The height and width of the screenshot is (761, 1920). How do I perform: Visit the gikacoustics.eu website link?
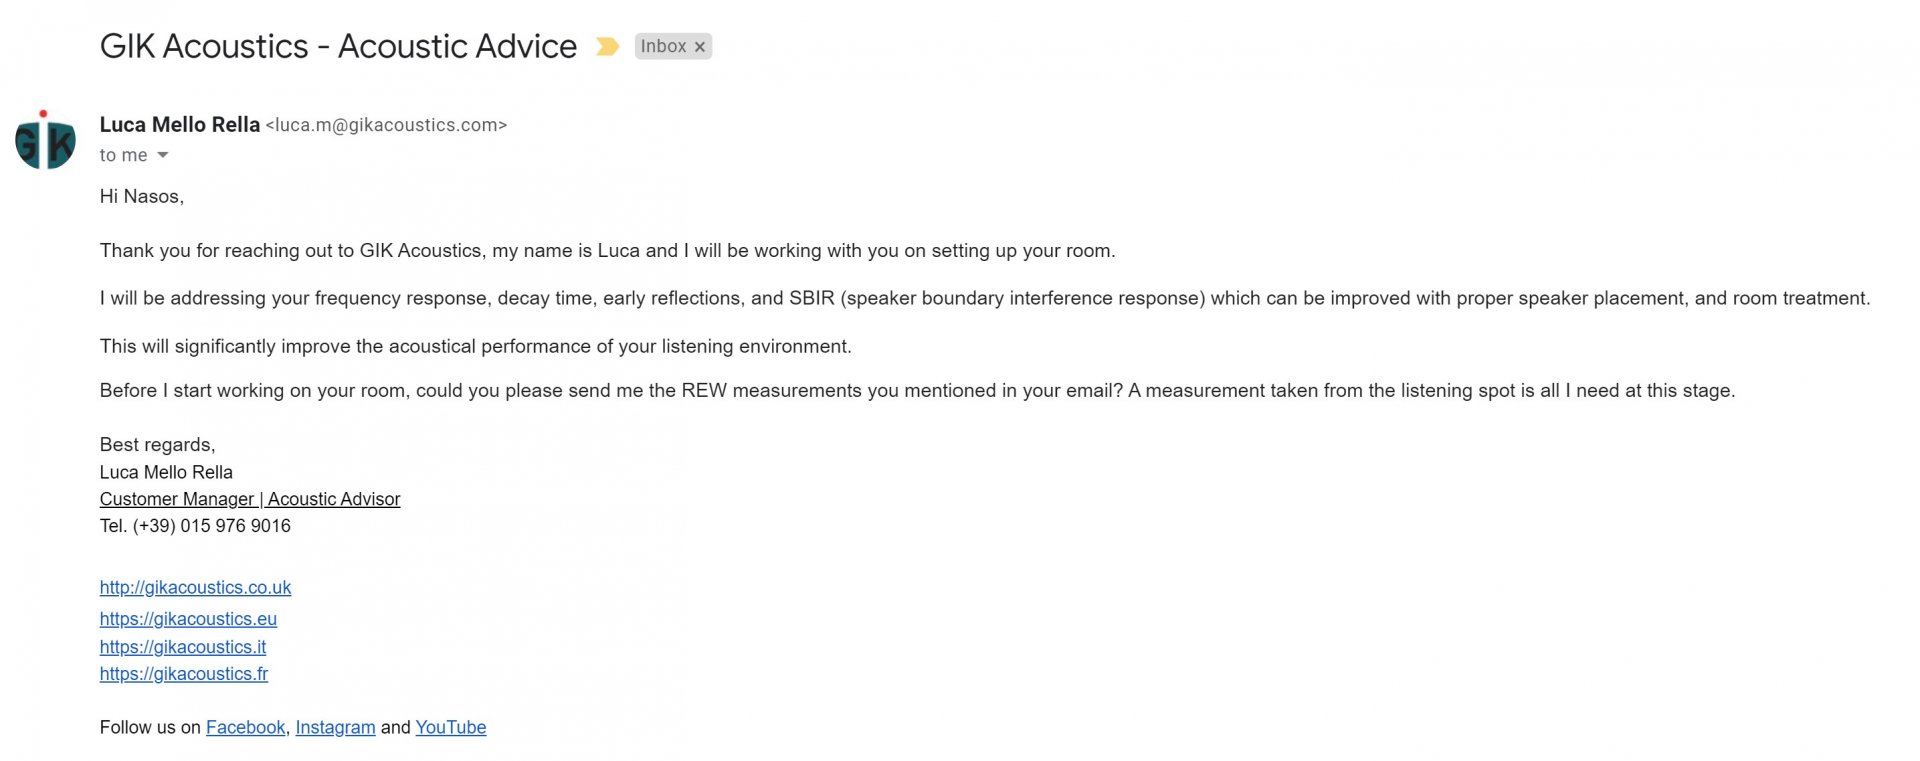coord(188,619)
